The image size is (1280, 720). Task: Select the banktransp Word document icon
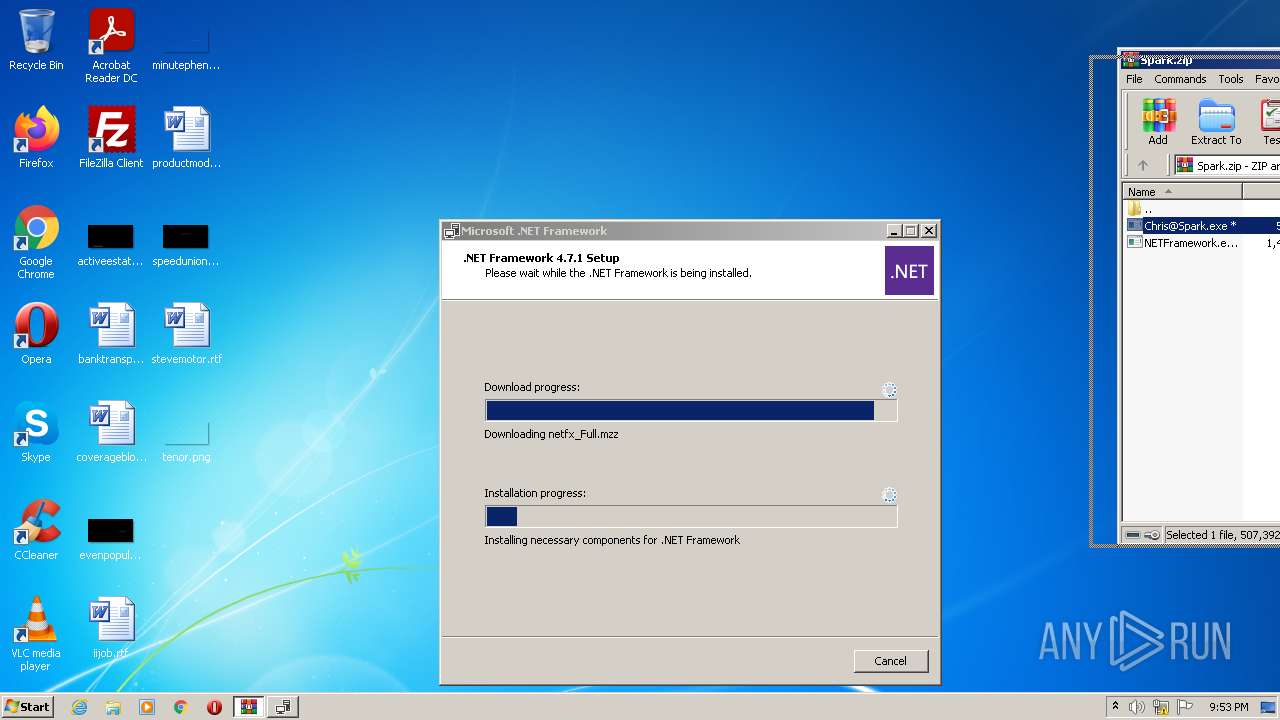tap(111, 334)
